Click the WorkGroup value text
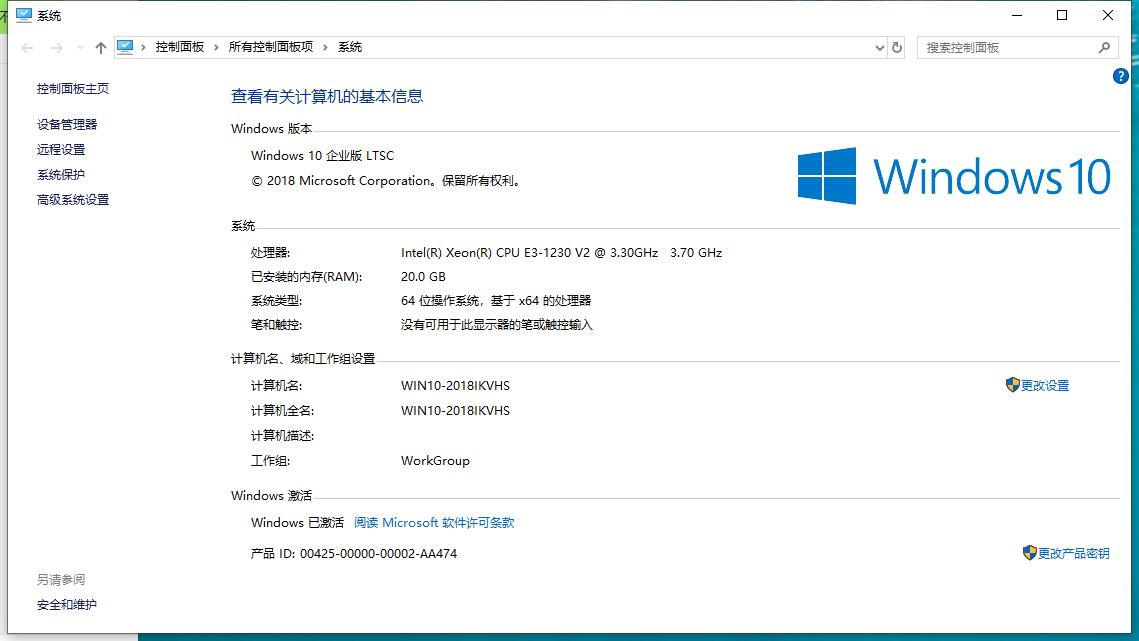The height and width of the screenshot is (641, 1139). [435, 461]
